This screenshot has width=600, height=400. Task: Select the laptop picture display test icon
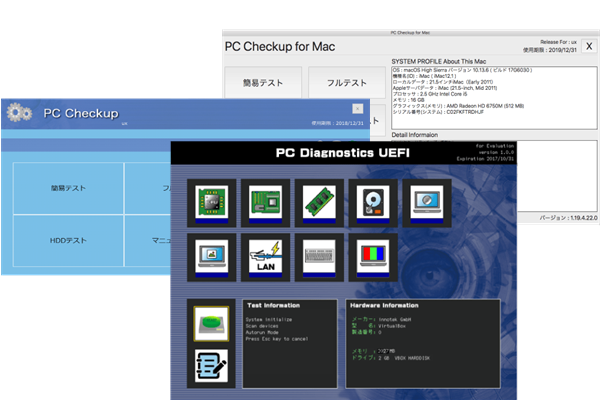click(x=212, y=257)
